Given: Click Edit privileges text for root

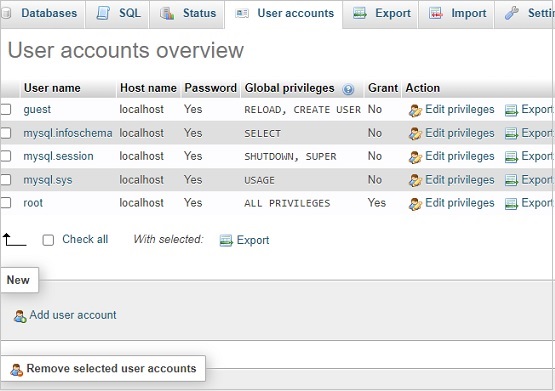Looking at the screenshot, I should coord(460,203).
